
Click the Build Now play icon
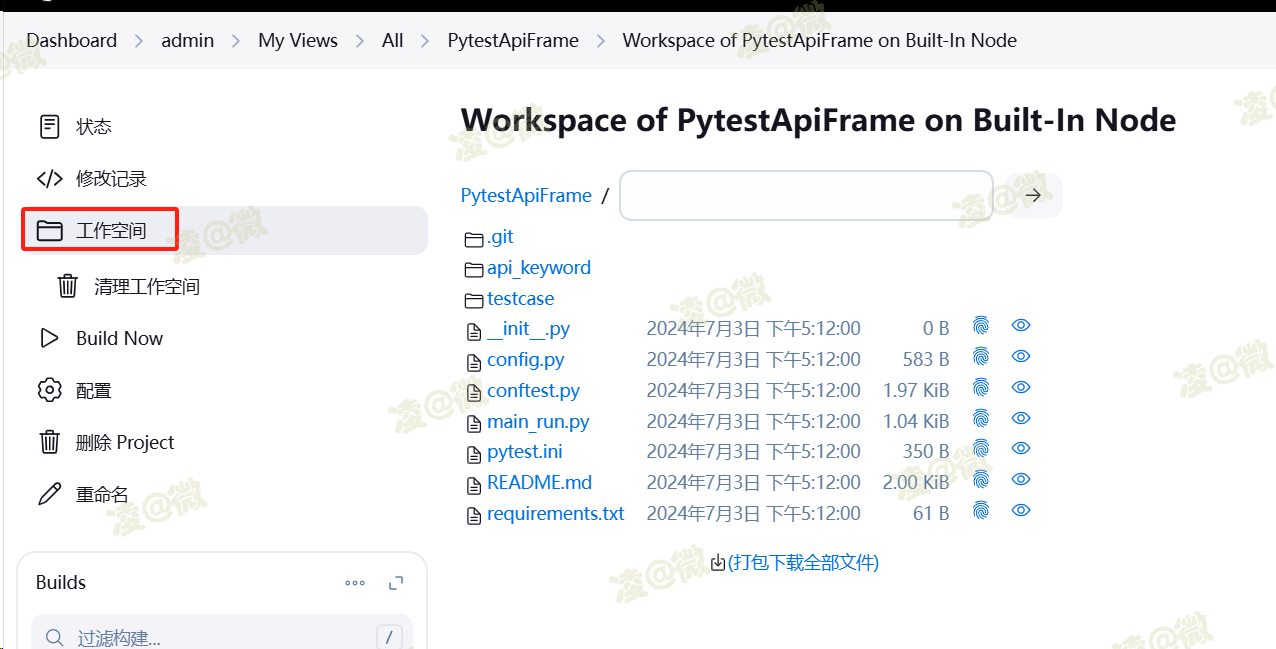pyautogui.click(x=49, y=338)
